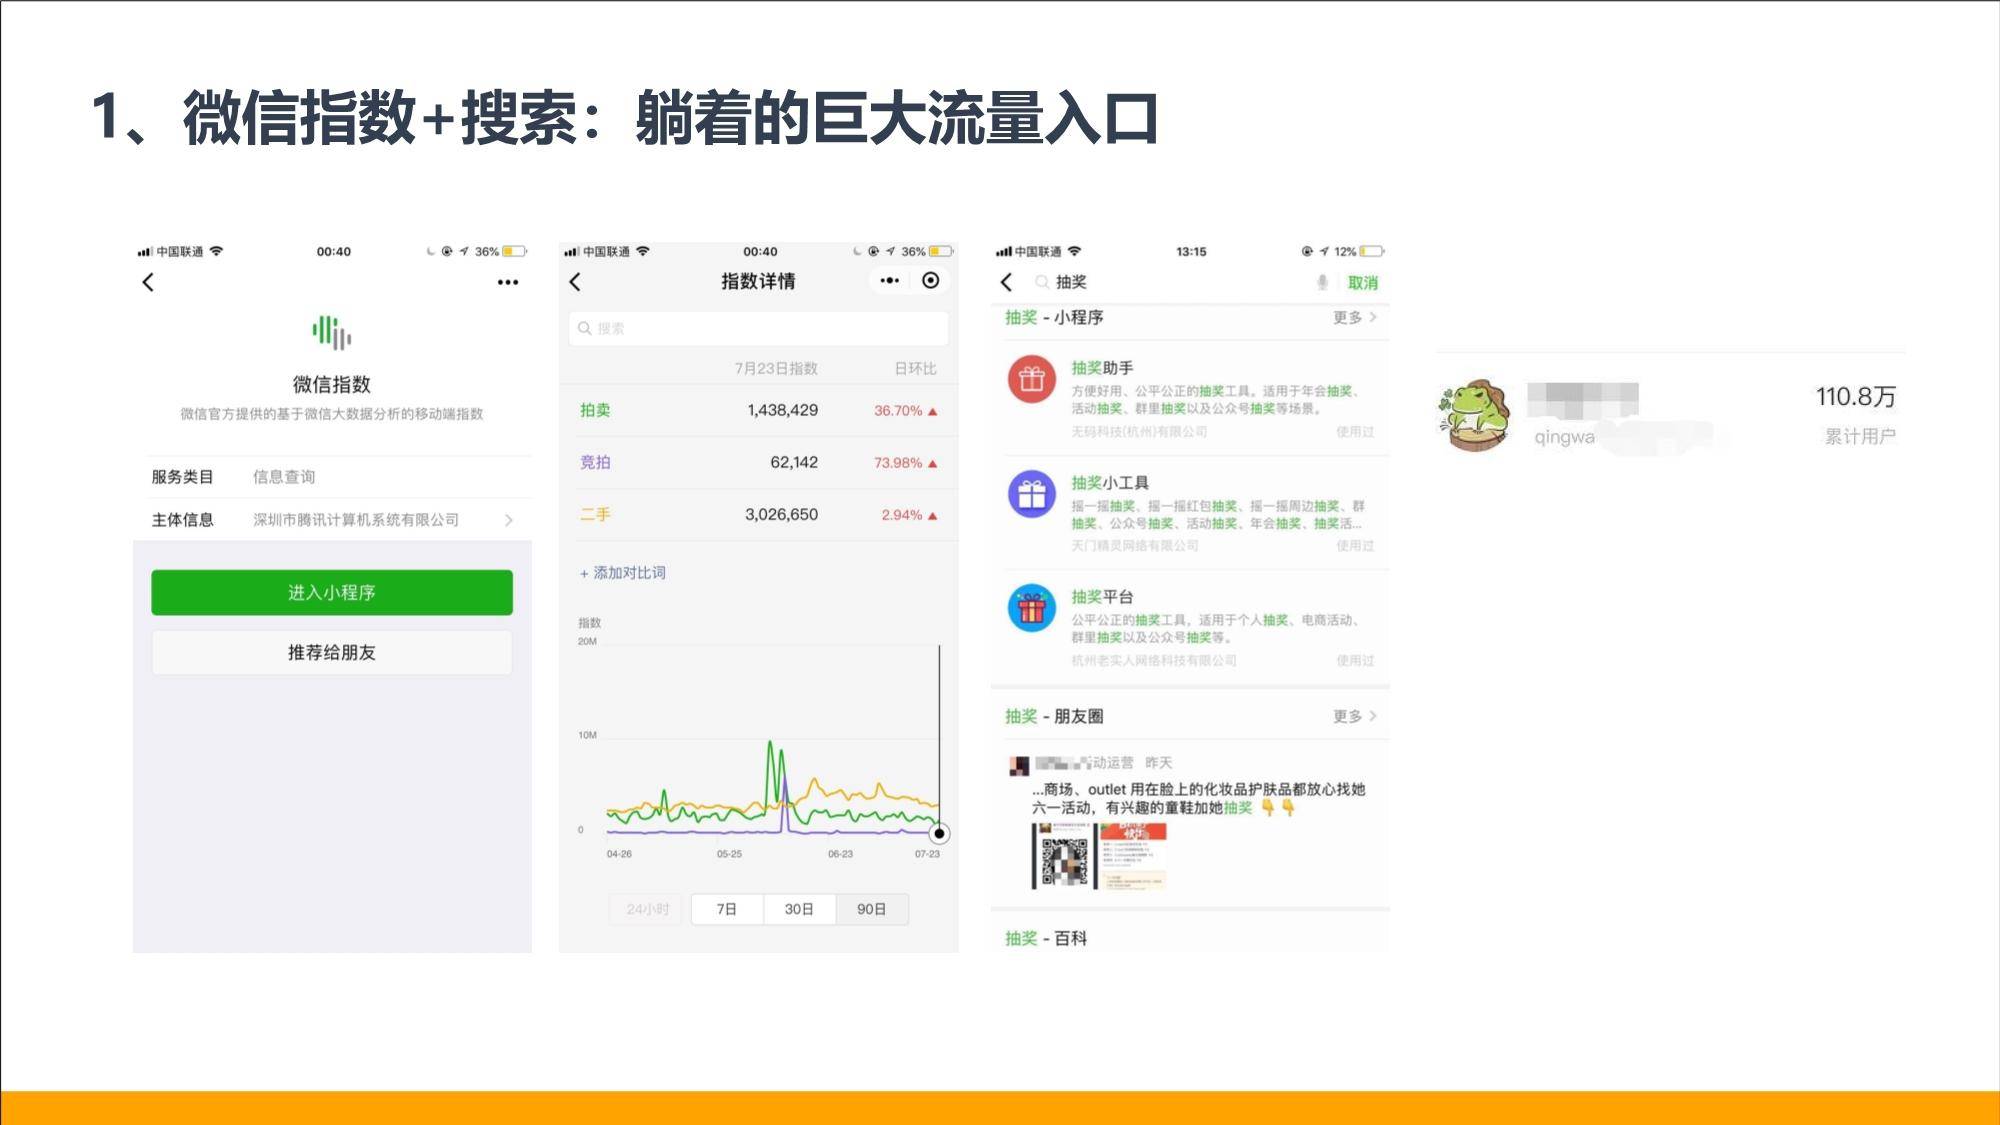Select the 90日 range tab
The height and width of the screenshot is (1125, 2000).
click(872, 909)
